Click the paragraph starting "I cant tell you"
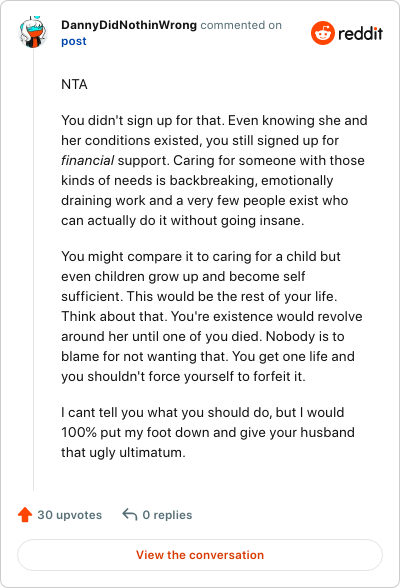Screen dimensions: 400x588 [208, 432]
